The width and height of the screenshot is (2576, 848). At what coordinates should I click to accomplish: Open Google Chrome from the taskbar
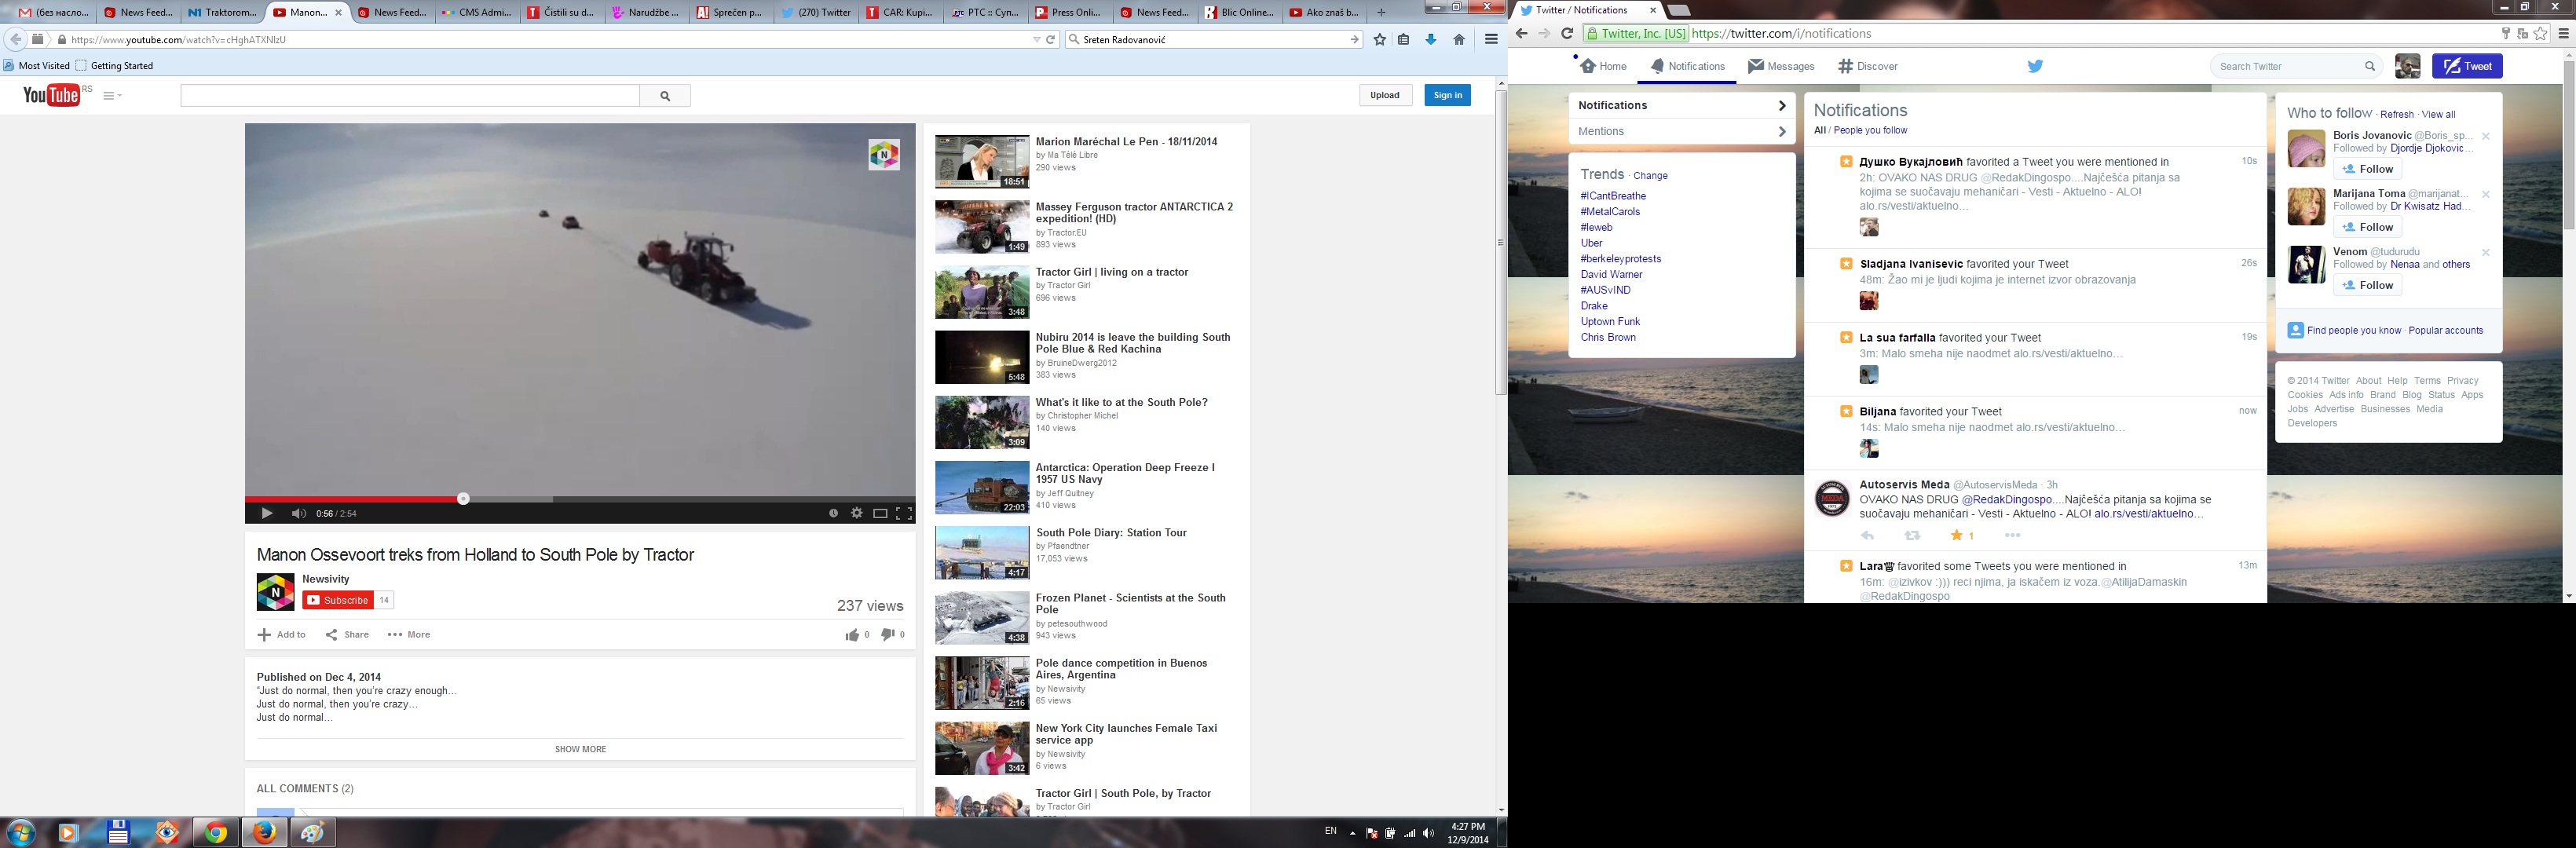pos(215,832)
